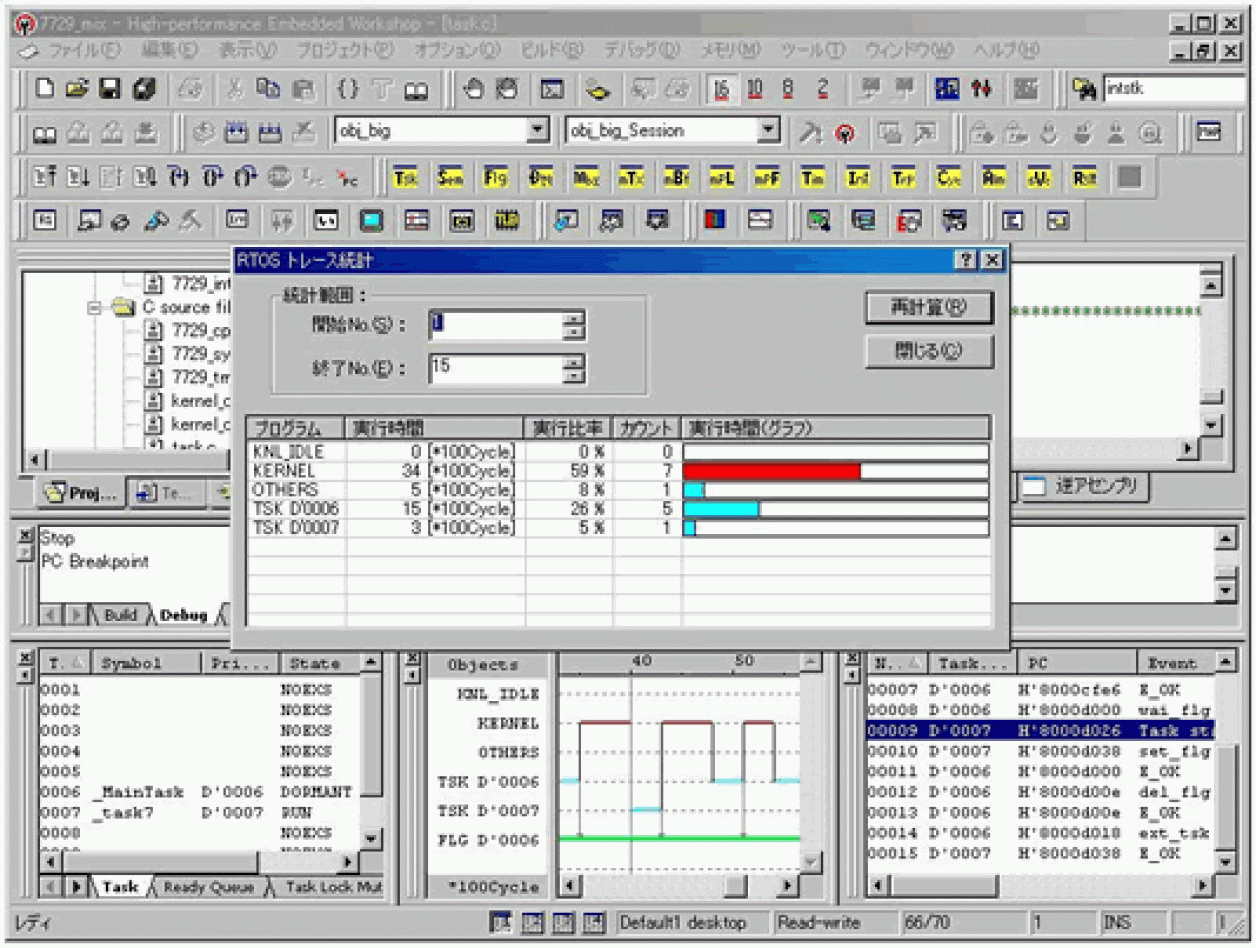
Task: Click 閉じる to close the trace statistics dialog
Action: tap(926, 351)
